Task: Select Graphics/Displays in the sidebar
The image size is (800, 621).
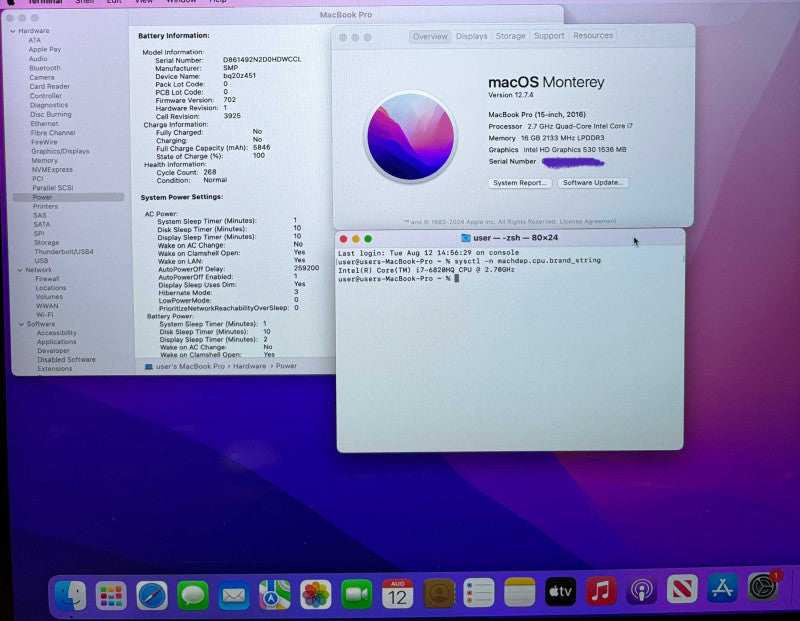Action: pos(60,152)
